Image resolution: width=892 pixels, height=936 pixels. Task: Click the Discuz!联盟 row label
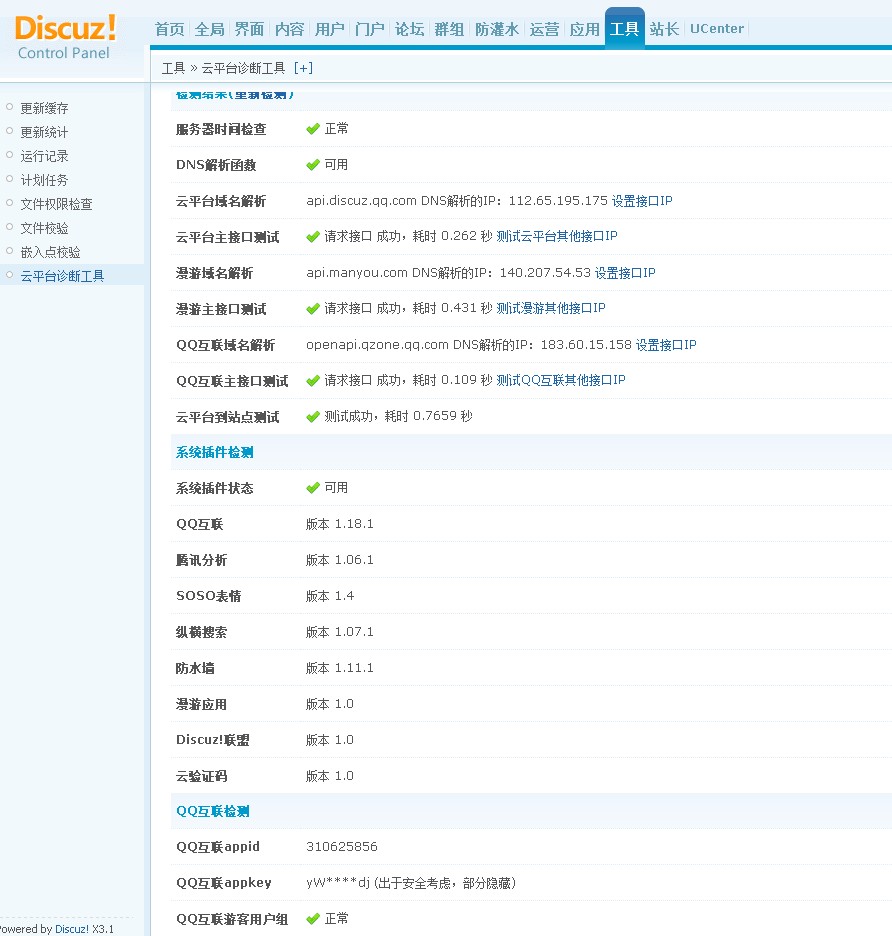tap(213, 740)
